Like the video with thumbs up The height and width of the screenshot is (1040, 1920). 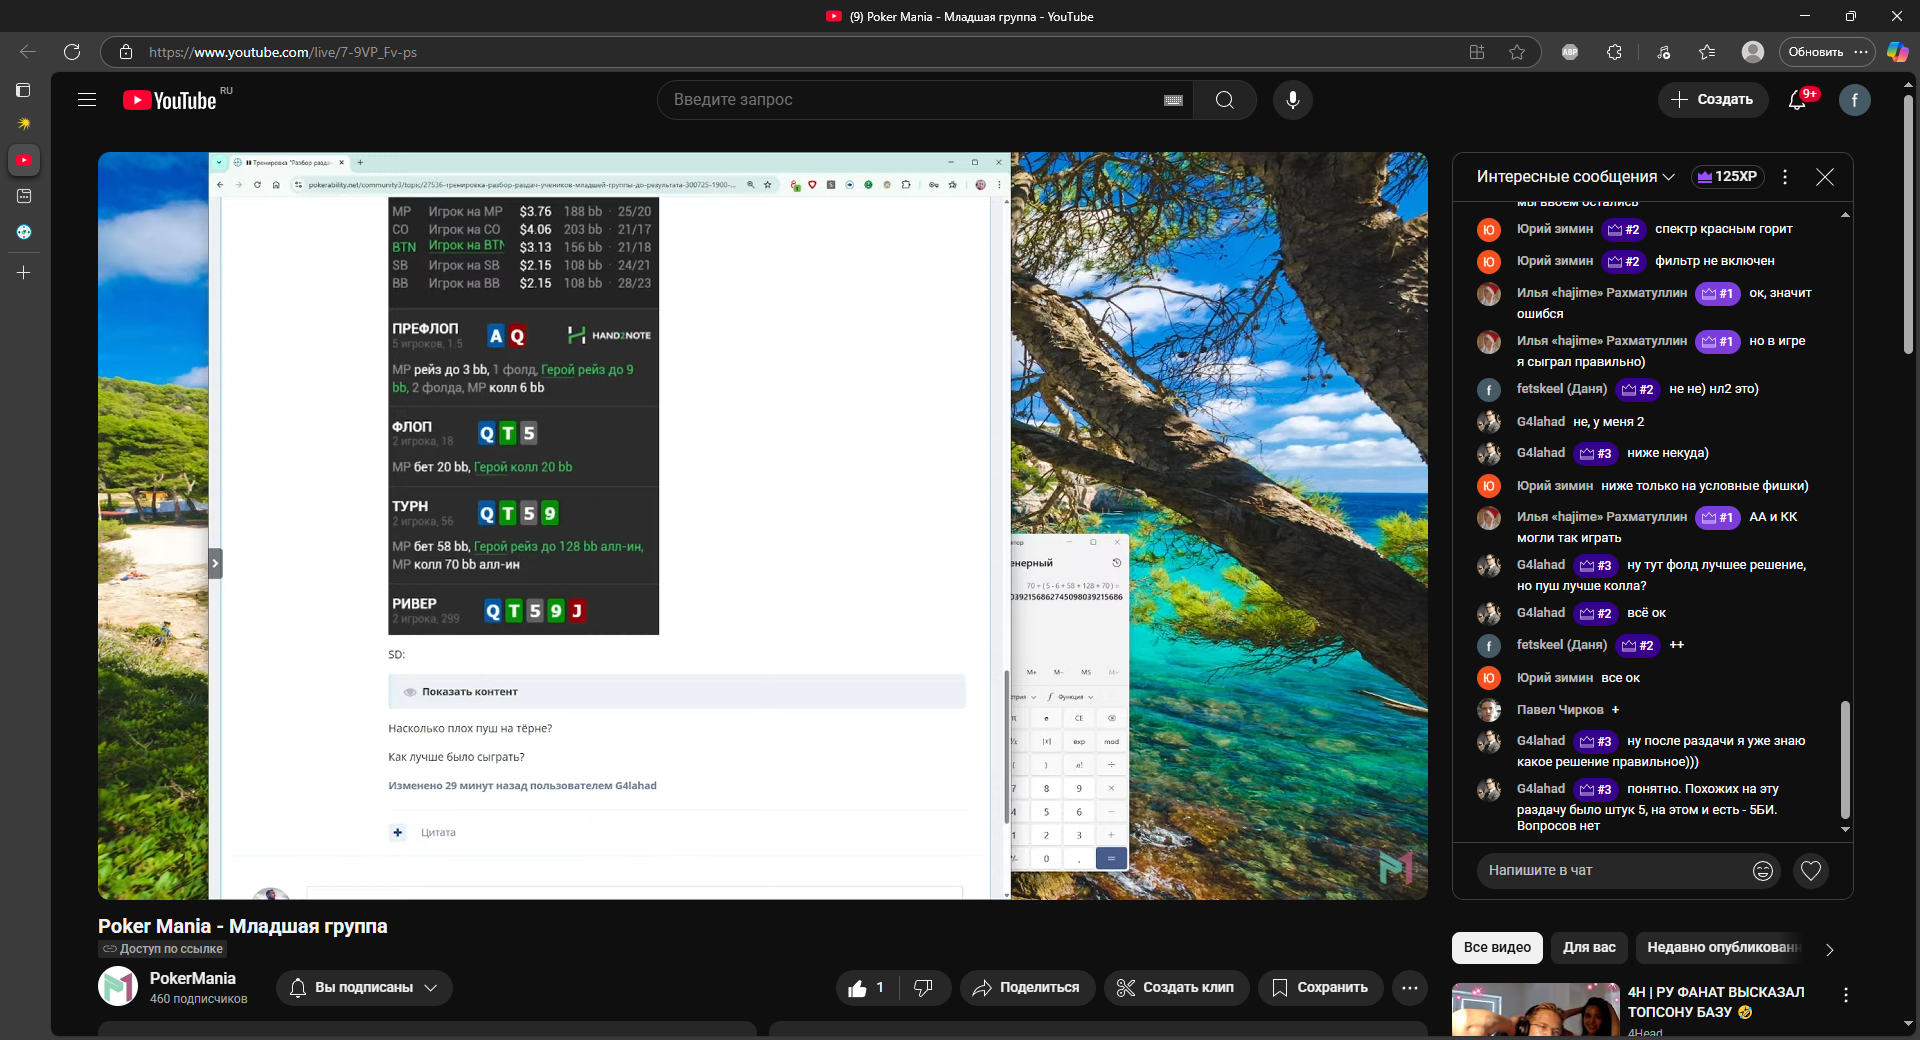point(866,988)
